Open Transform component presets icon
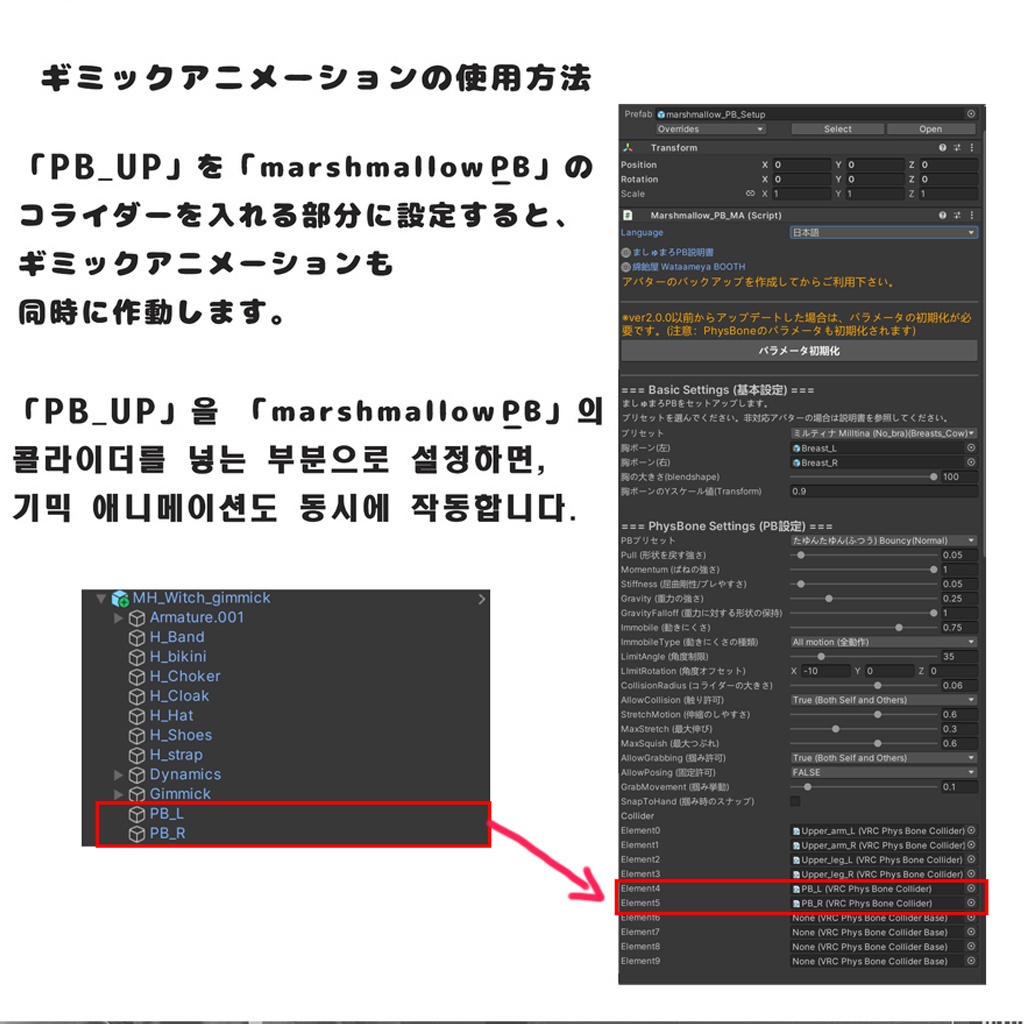1024x1024 pixels. coord(957,148)
